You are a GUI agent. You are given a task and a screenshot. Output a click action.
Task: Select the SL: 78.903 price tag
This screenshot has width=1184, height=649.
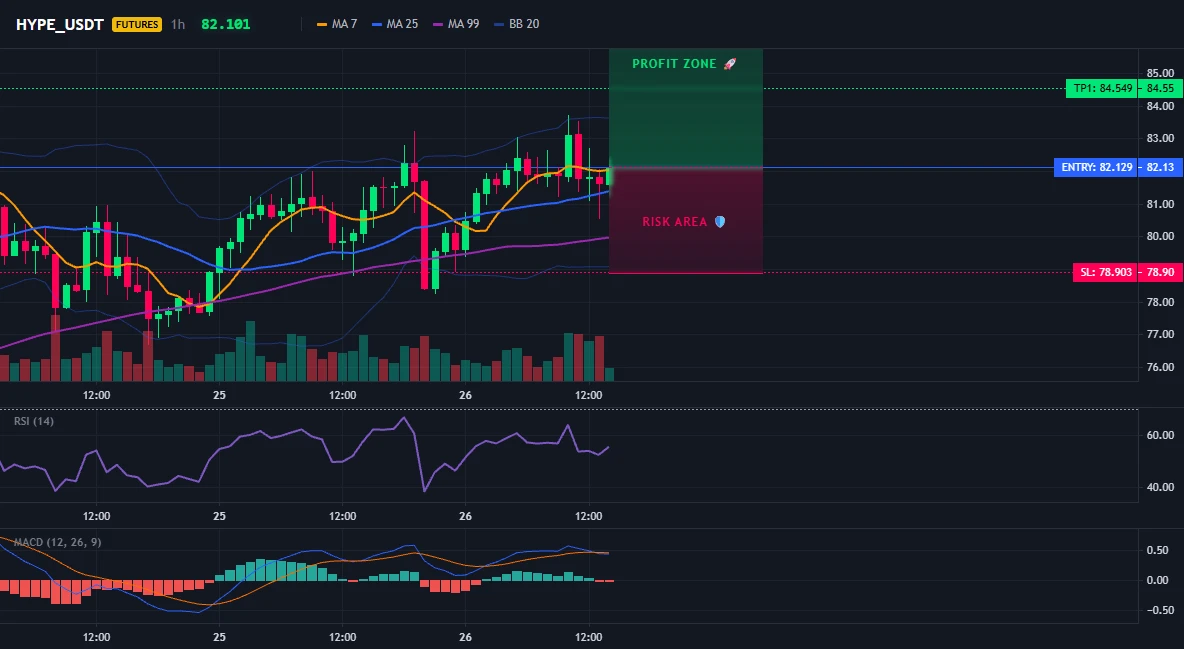pyautogui.click(x=1106, y=273)
